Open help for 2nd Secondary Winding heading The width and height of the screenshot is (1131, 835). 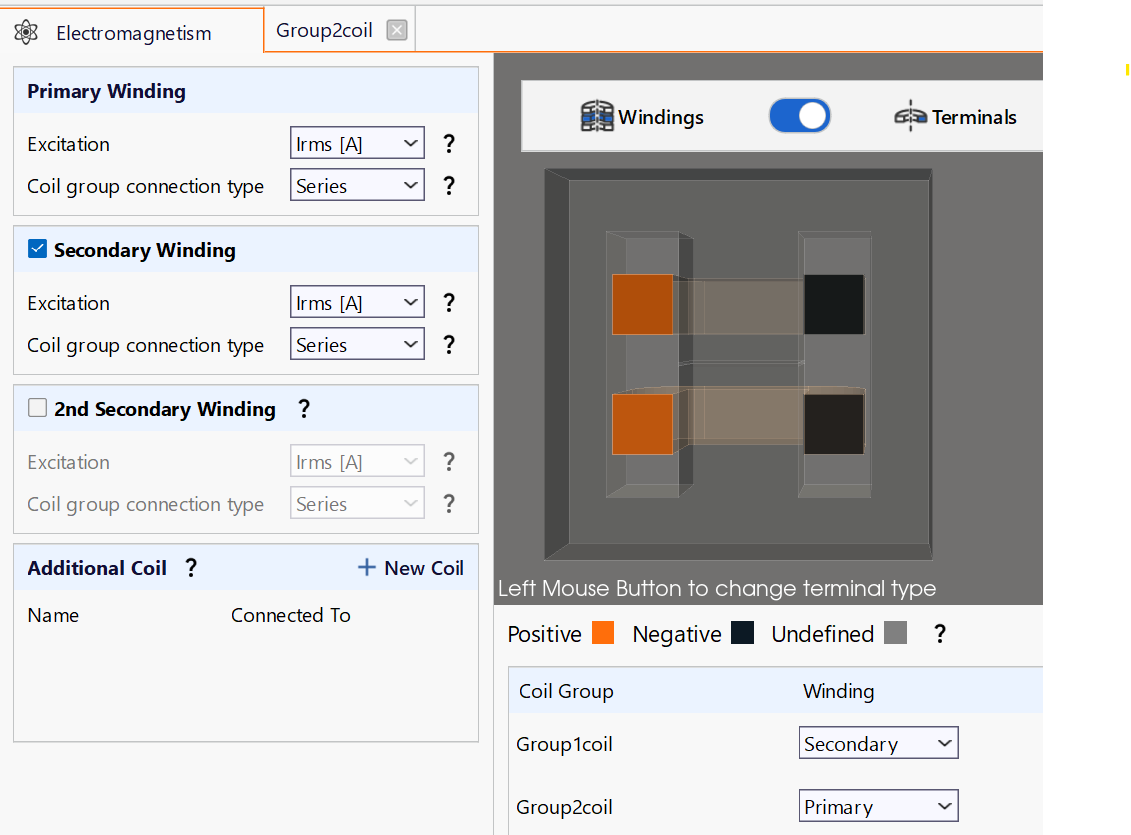tap(304, 409)
